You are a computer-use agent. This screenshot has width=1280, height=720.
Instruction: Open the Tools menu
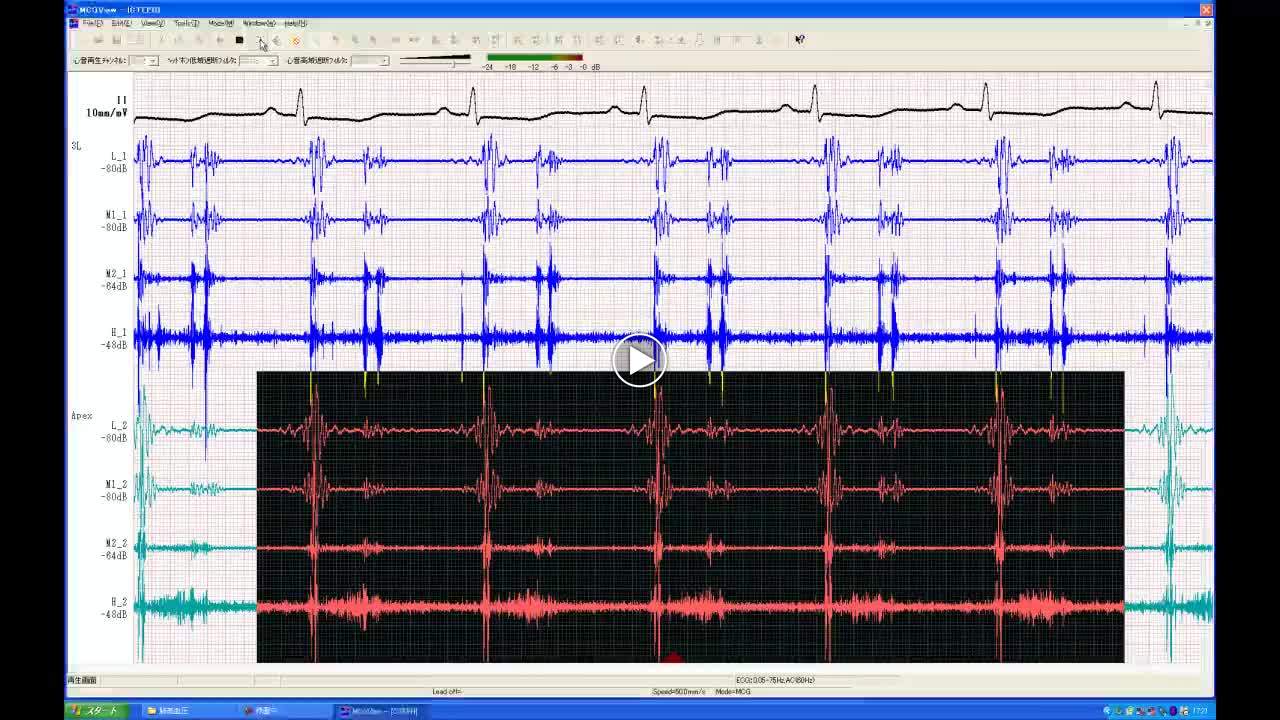186,23
